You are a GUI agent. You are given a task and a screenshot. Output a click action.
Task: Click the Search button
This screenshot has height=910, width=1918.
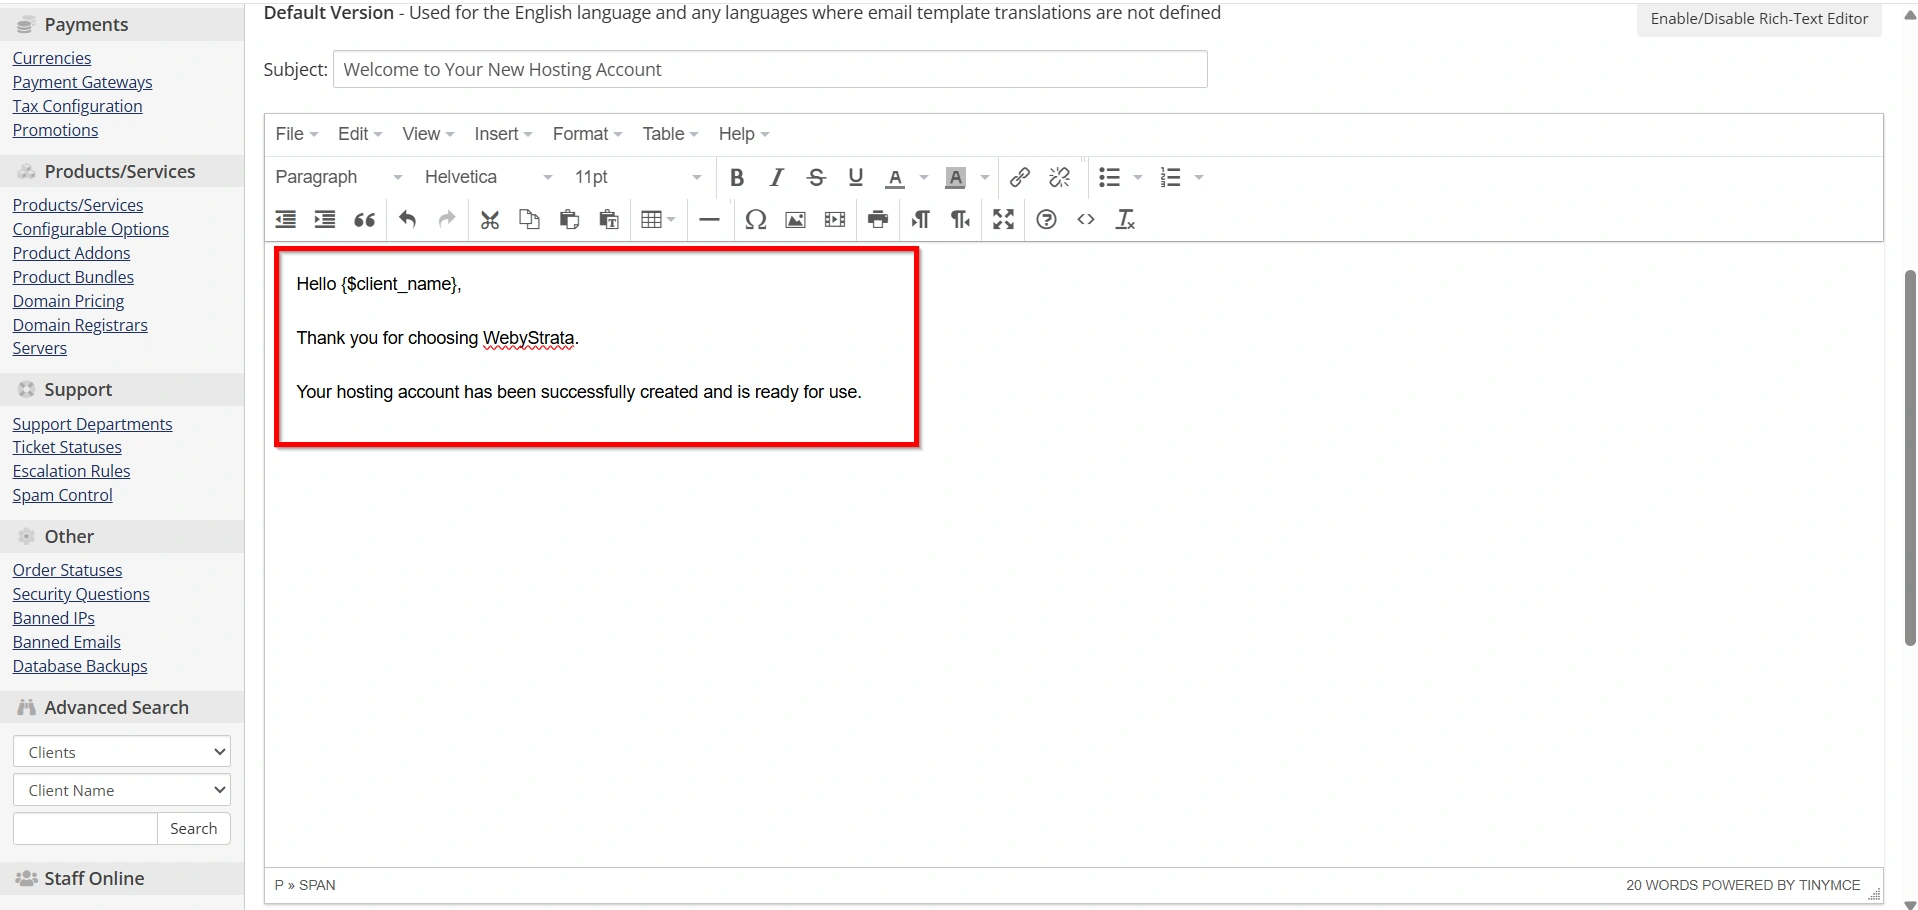(194, 829)
